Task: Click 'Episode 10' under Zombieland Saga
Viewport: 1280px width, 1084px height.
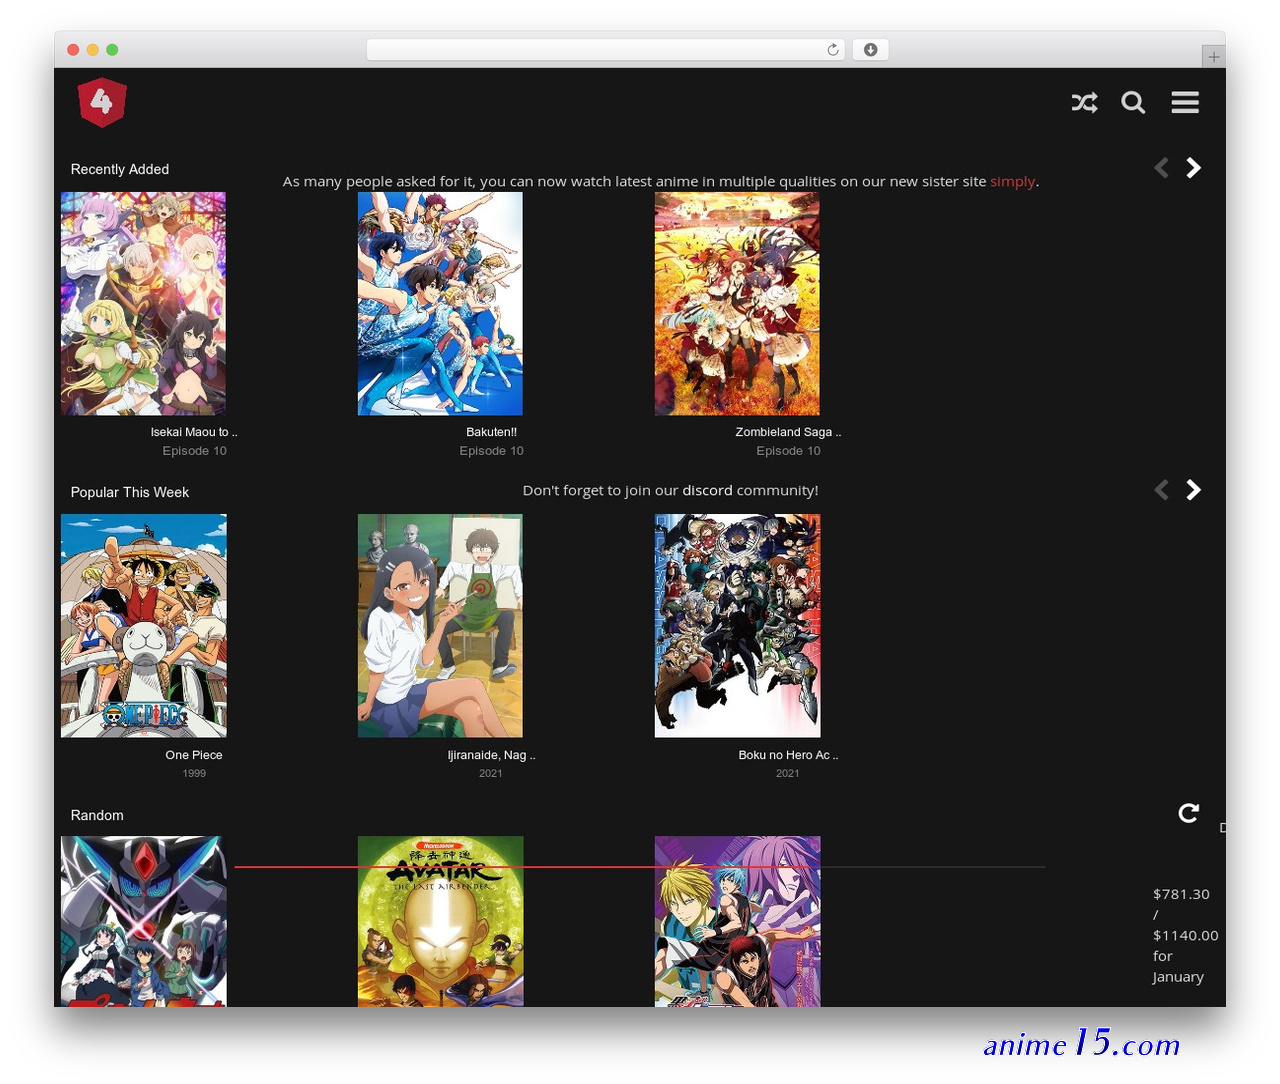Action: pyautogui.click(x=788, y=451)
